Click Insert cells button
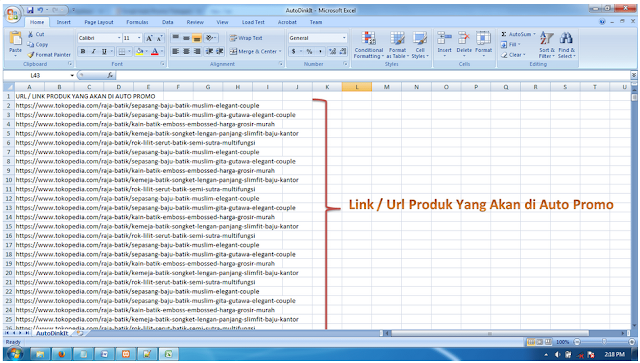The width and height of the screenshot is (640, 363). pyautogui.click(x=444, y=44)
